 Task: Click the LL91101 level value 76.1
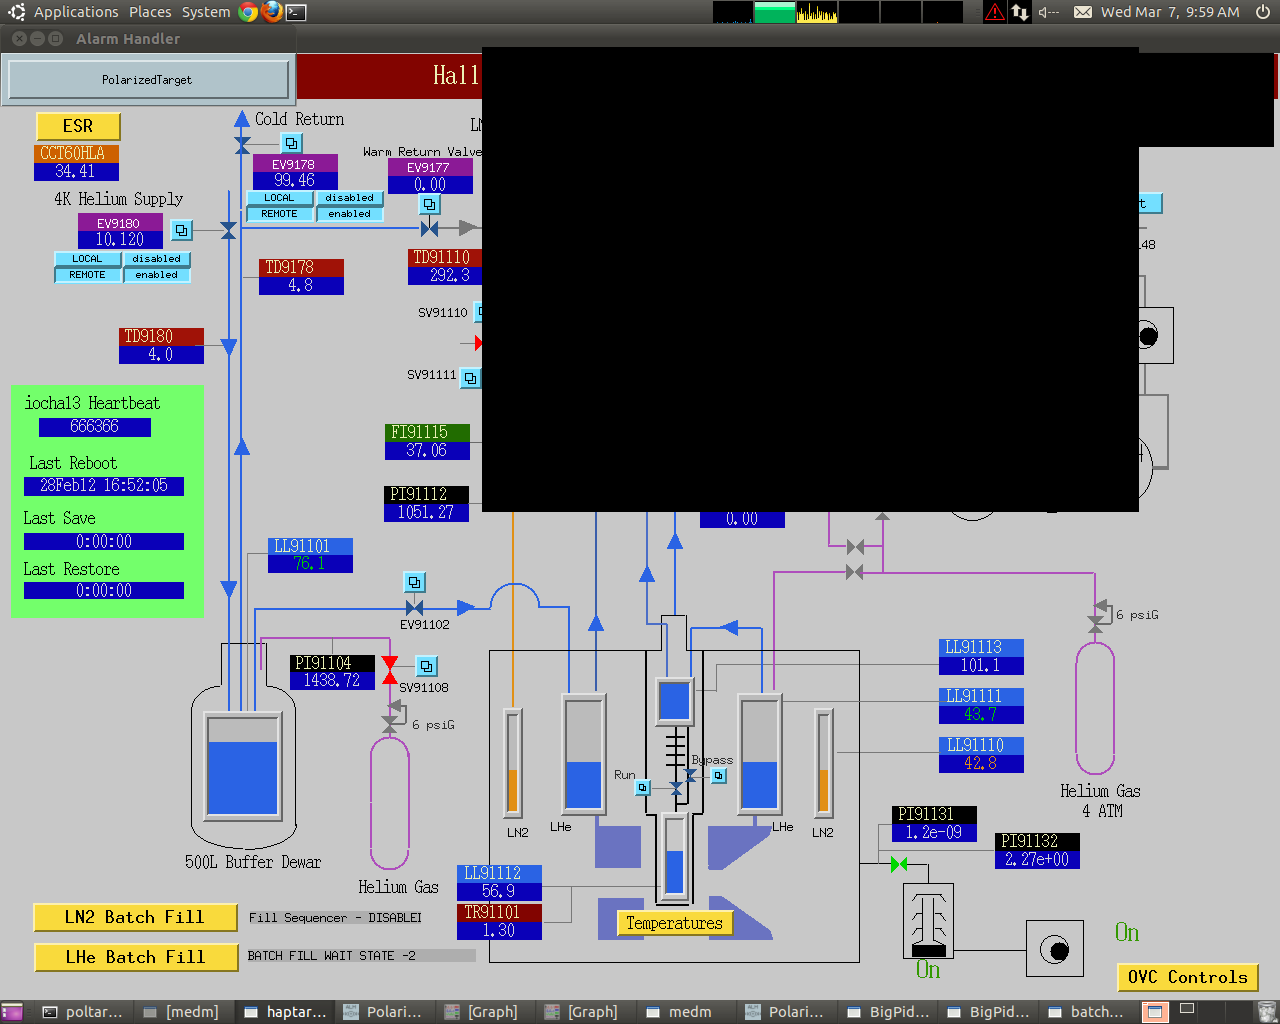(x=310, y=564)
